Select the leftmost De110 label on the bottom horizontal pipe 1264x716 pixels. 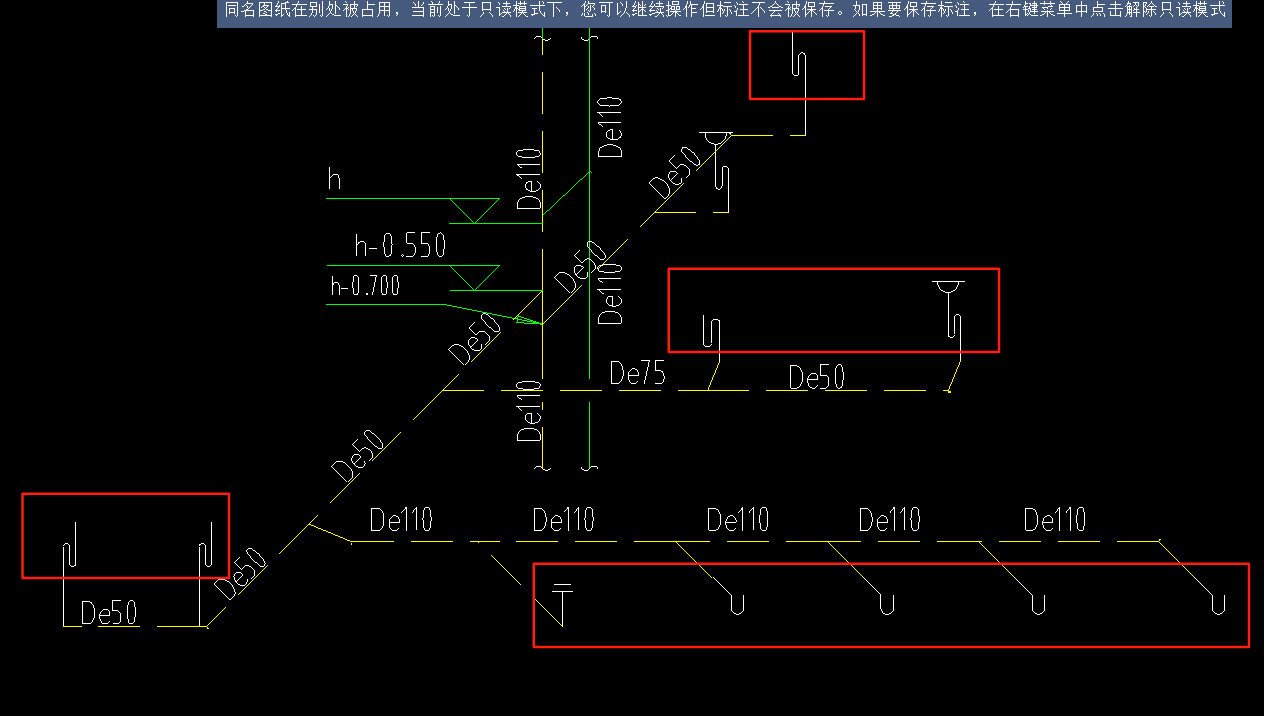pos(401,520)
